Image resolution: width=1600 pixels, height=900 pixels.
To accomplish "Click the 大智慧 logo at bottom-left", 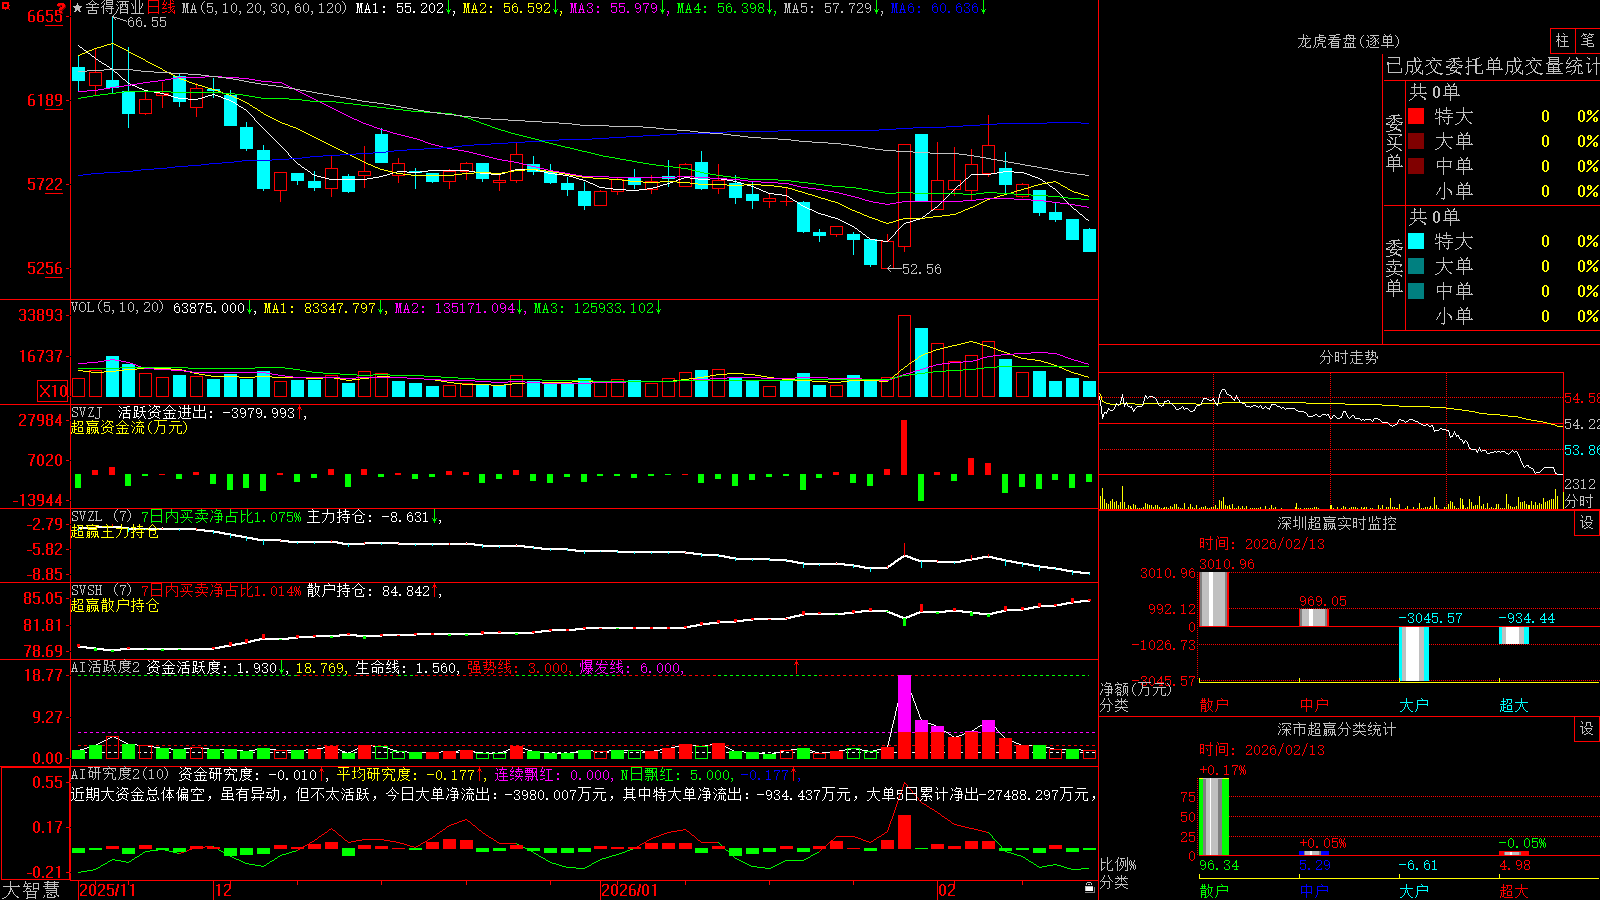I will tap(31, 890).
